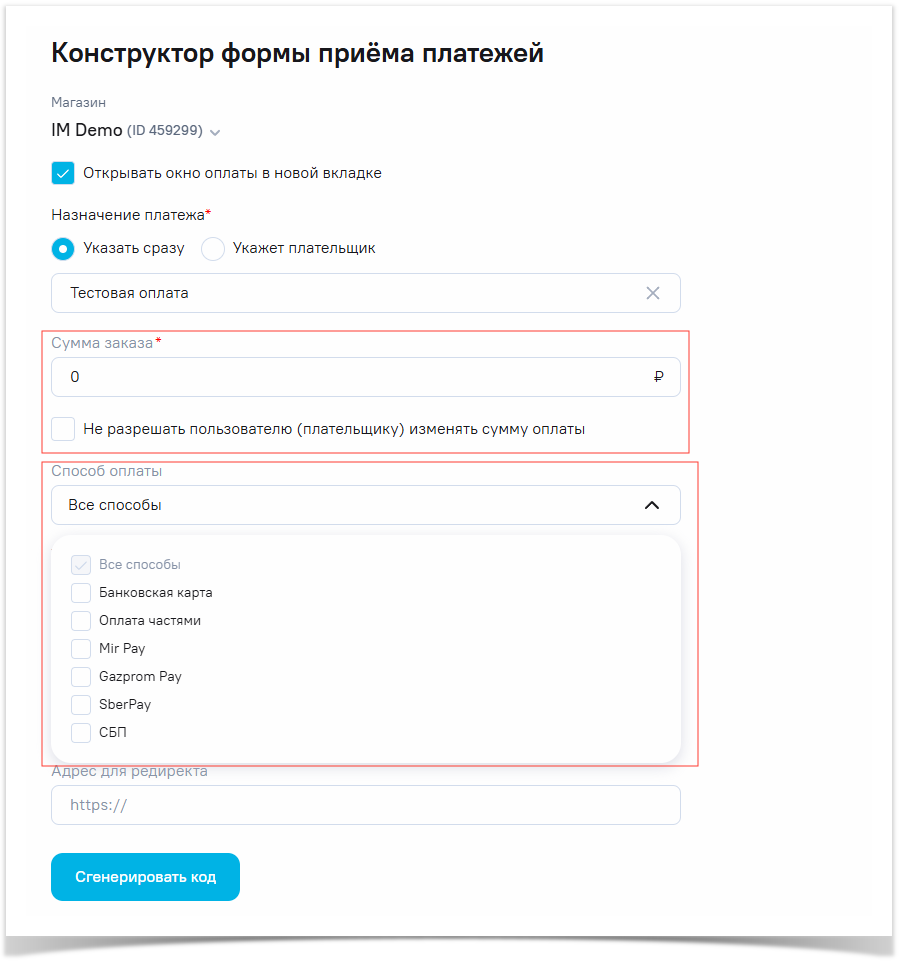
Task: Collapse payment method list via chevron arrow
Action: click(652, 505)
